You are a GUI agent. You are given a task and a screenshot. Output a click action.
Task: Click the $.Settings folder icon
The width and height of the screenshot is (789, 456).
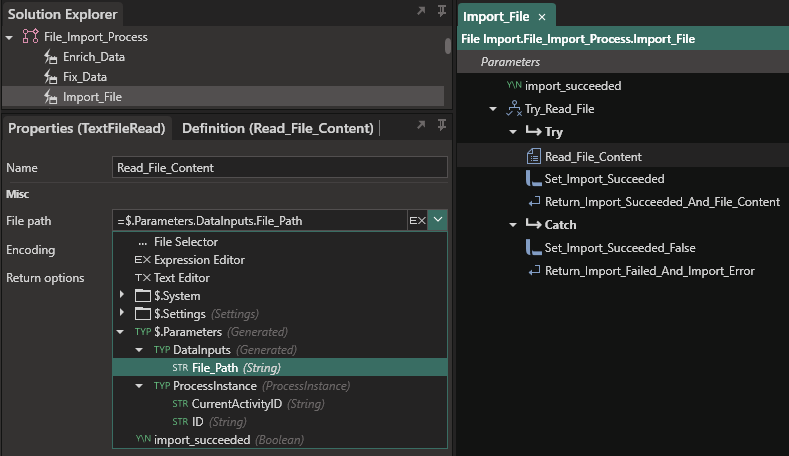tap(143, 314)
